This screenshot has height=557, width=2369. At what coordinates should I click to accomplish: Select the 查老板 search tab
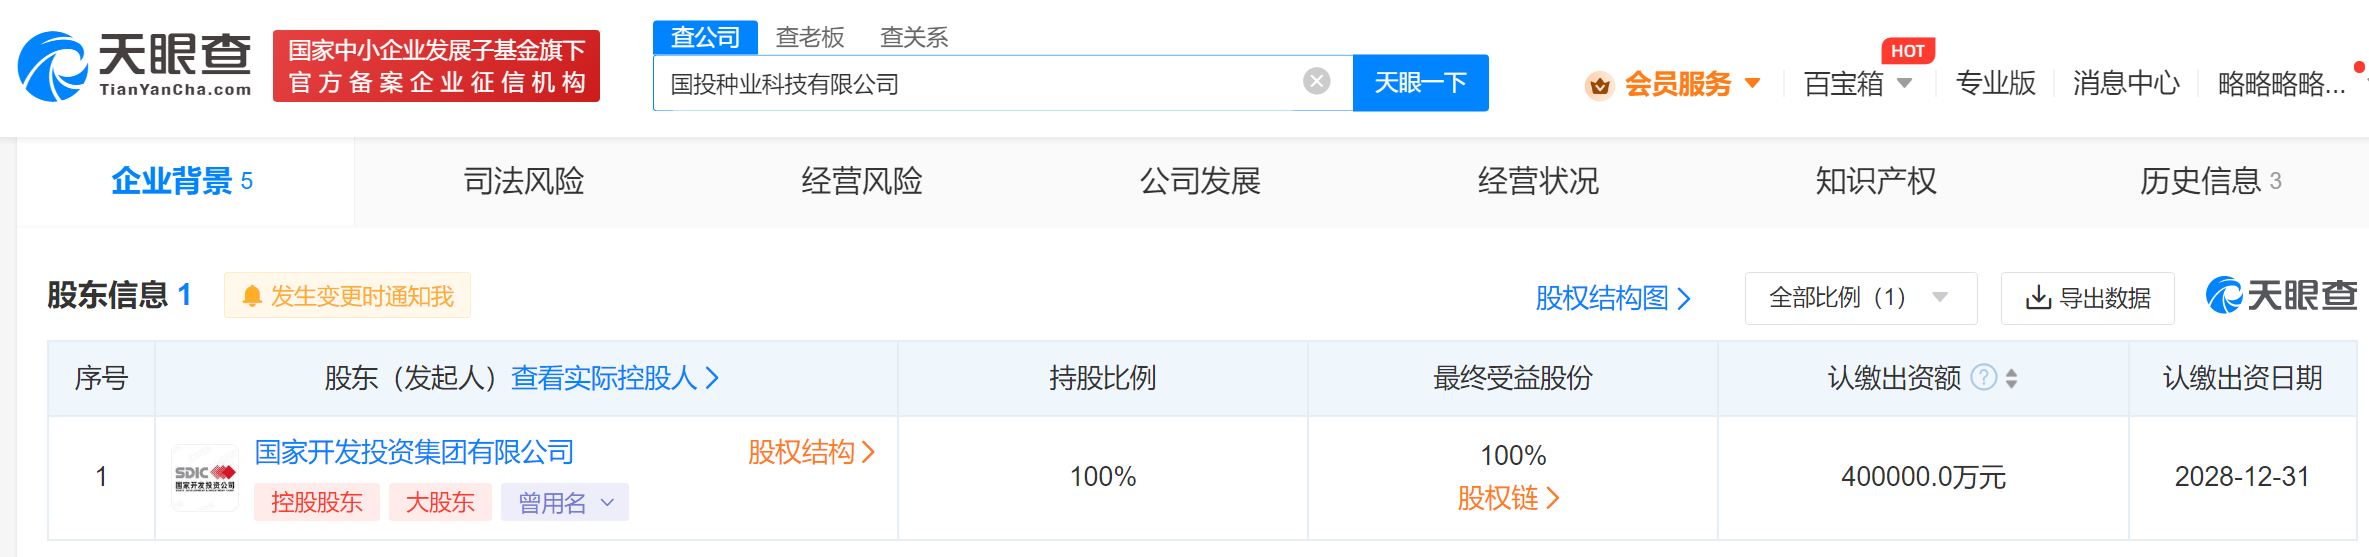810,37
